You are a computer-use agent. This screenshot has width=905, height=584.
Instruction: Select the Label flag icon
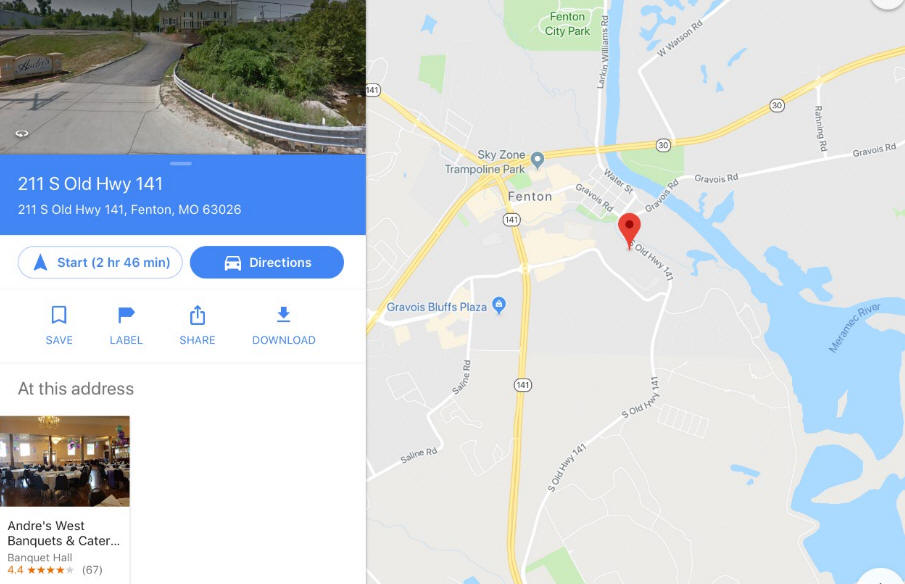[126, 315]
